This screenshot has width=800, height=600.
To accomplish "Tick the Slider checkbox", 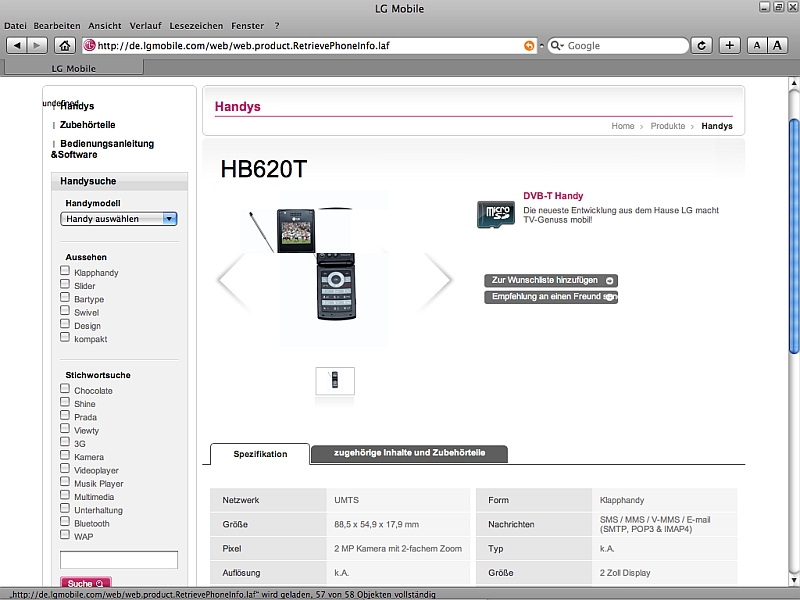I will tap(65, 284).
